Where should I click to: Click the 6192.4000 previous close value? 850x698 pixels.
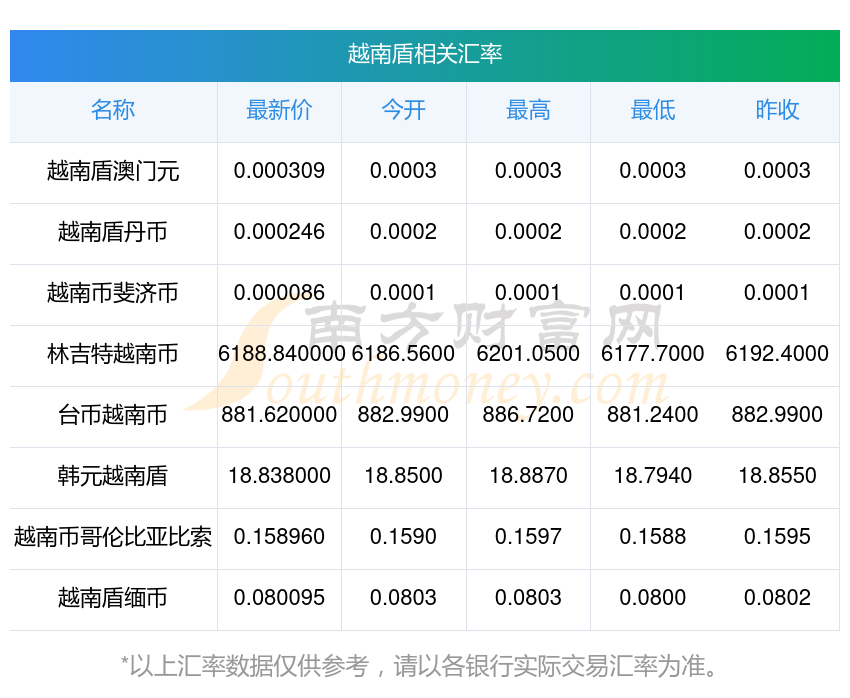click(x=777, y=354)
